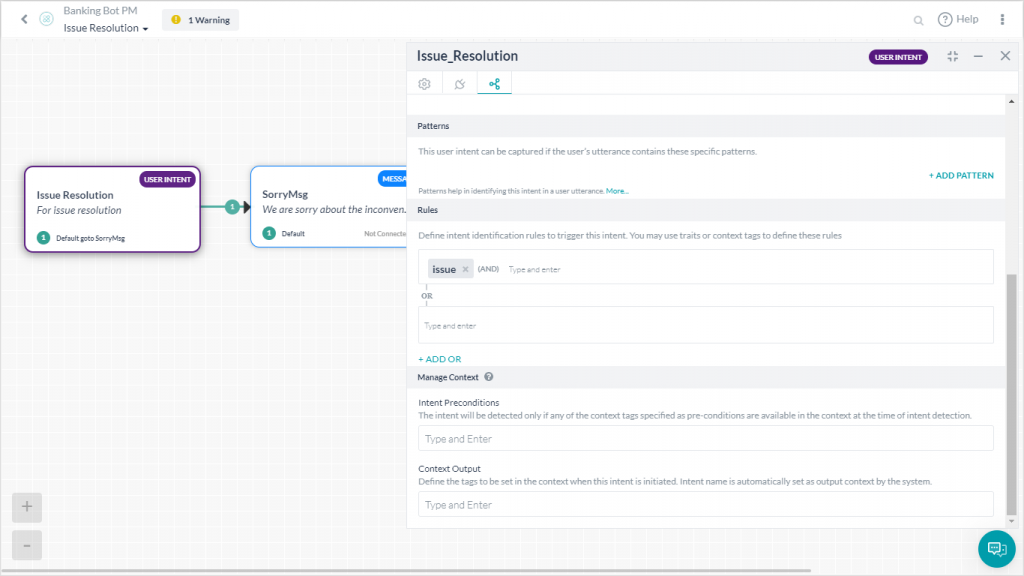This screenshot has height=576, width=1024.
Task: Open the bot chat preview bubble
Action: coord(996,549)
